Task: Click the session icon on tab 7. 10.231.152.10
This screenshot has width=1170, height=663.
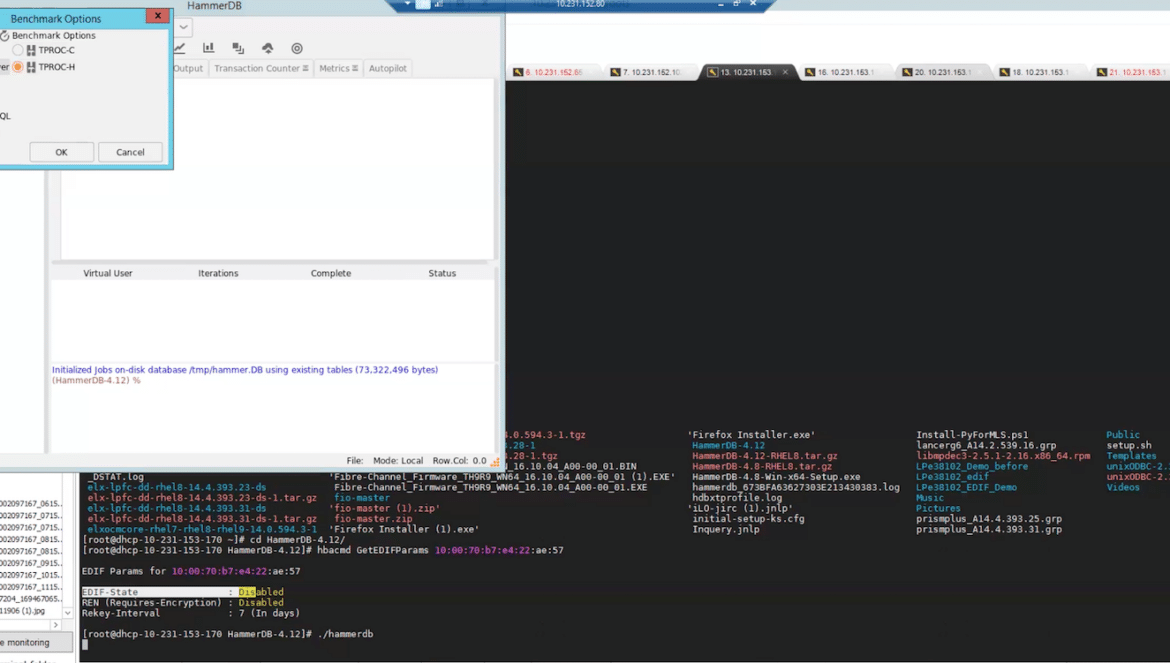Action: point(615,72)
